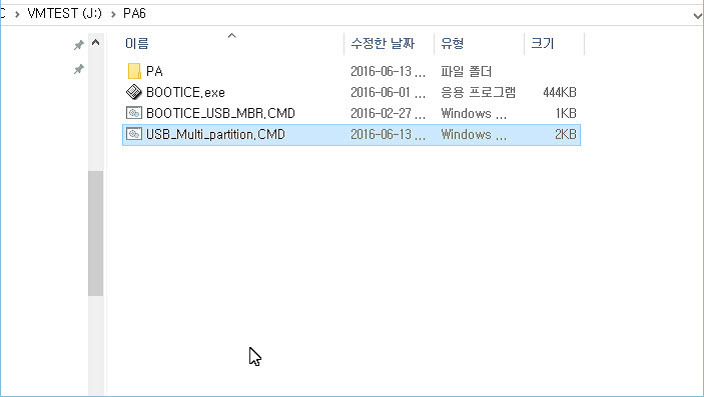Click the upper pin icon in navigation pane
This screenshot has width=704, height=397.
79,45
